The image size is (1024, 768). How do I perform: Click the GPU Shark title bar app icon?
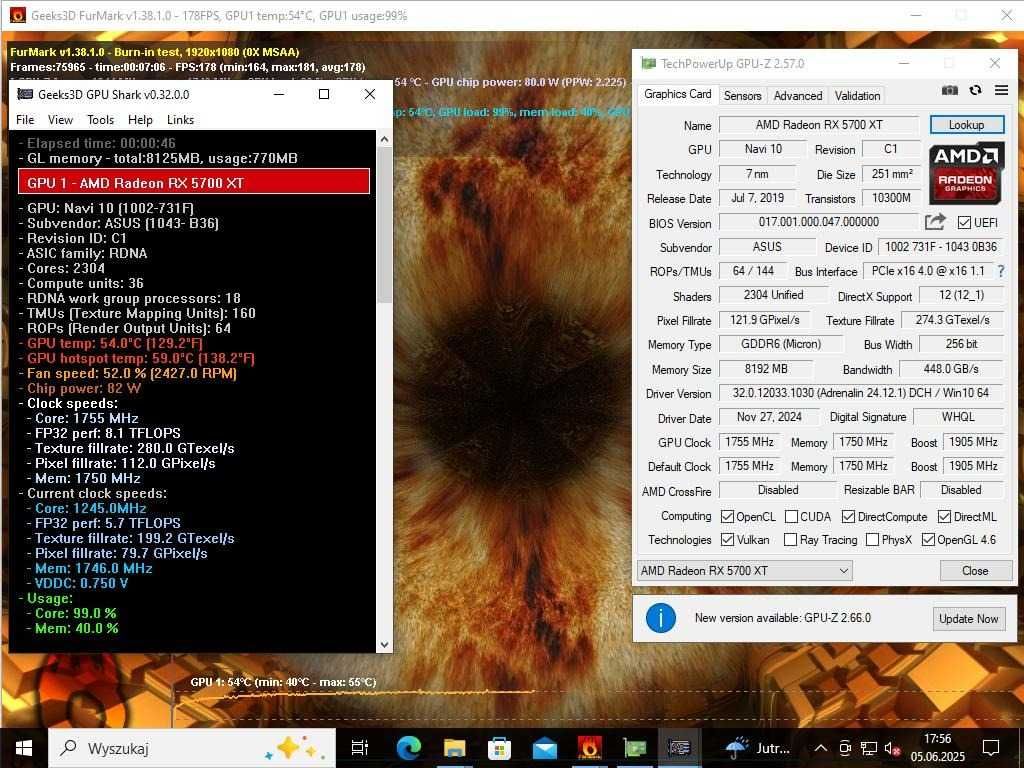[25, 94]
